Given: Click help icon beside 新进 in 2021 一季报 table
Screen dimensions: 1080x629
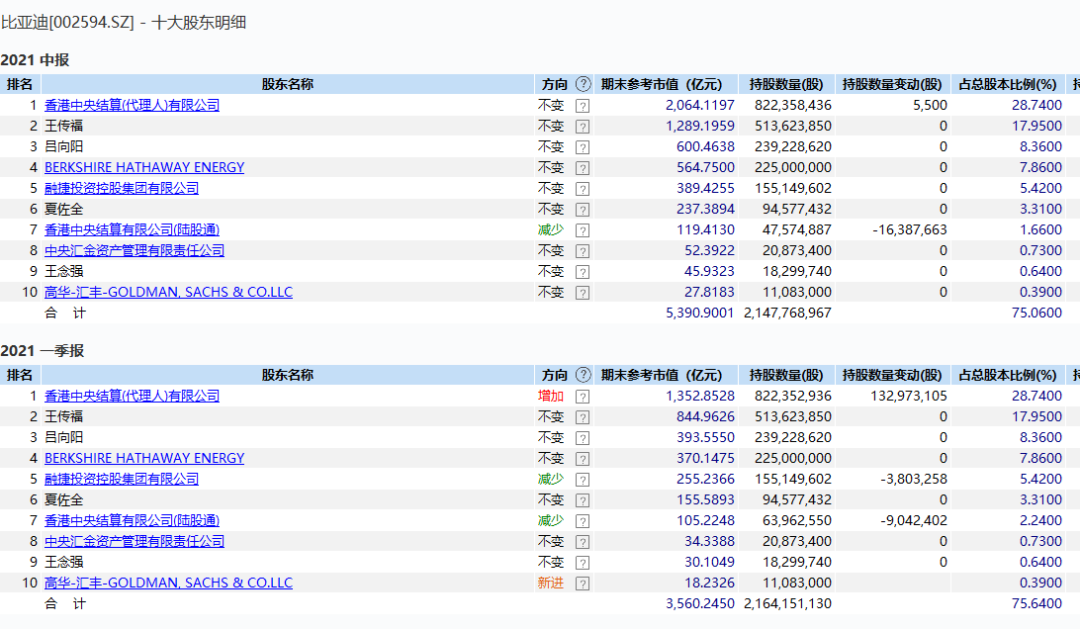Looking at the screenshot, I should (x=582, y=584).
